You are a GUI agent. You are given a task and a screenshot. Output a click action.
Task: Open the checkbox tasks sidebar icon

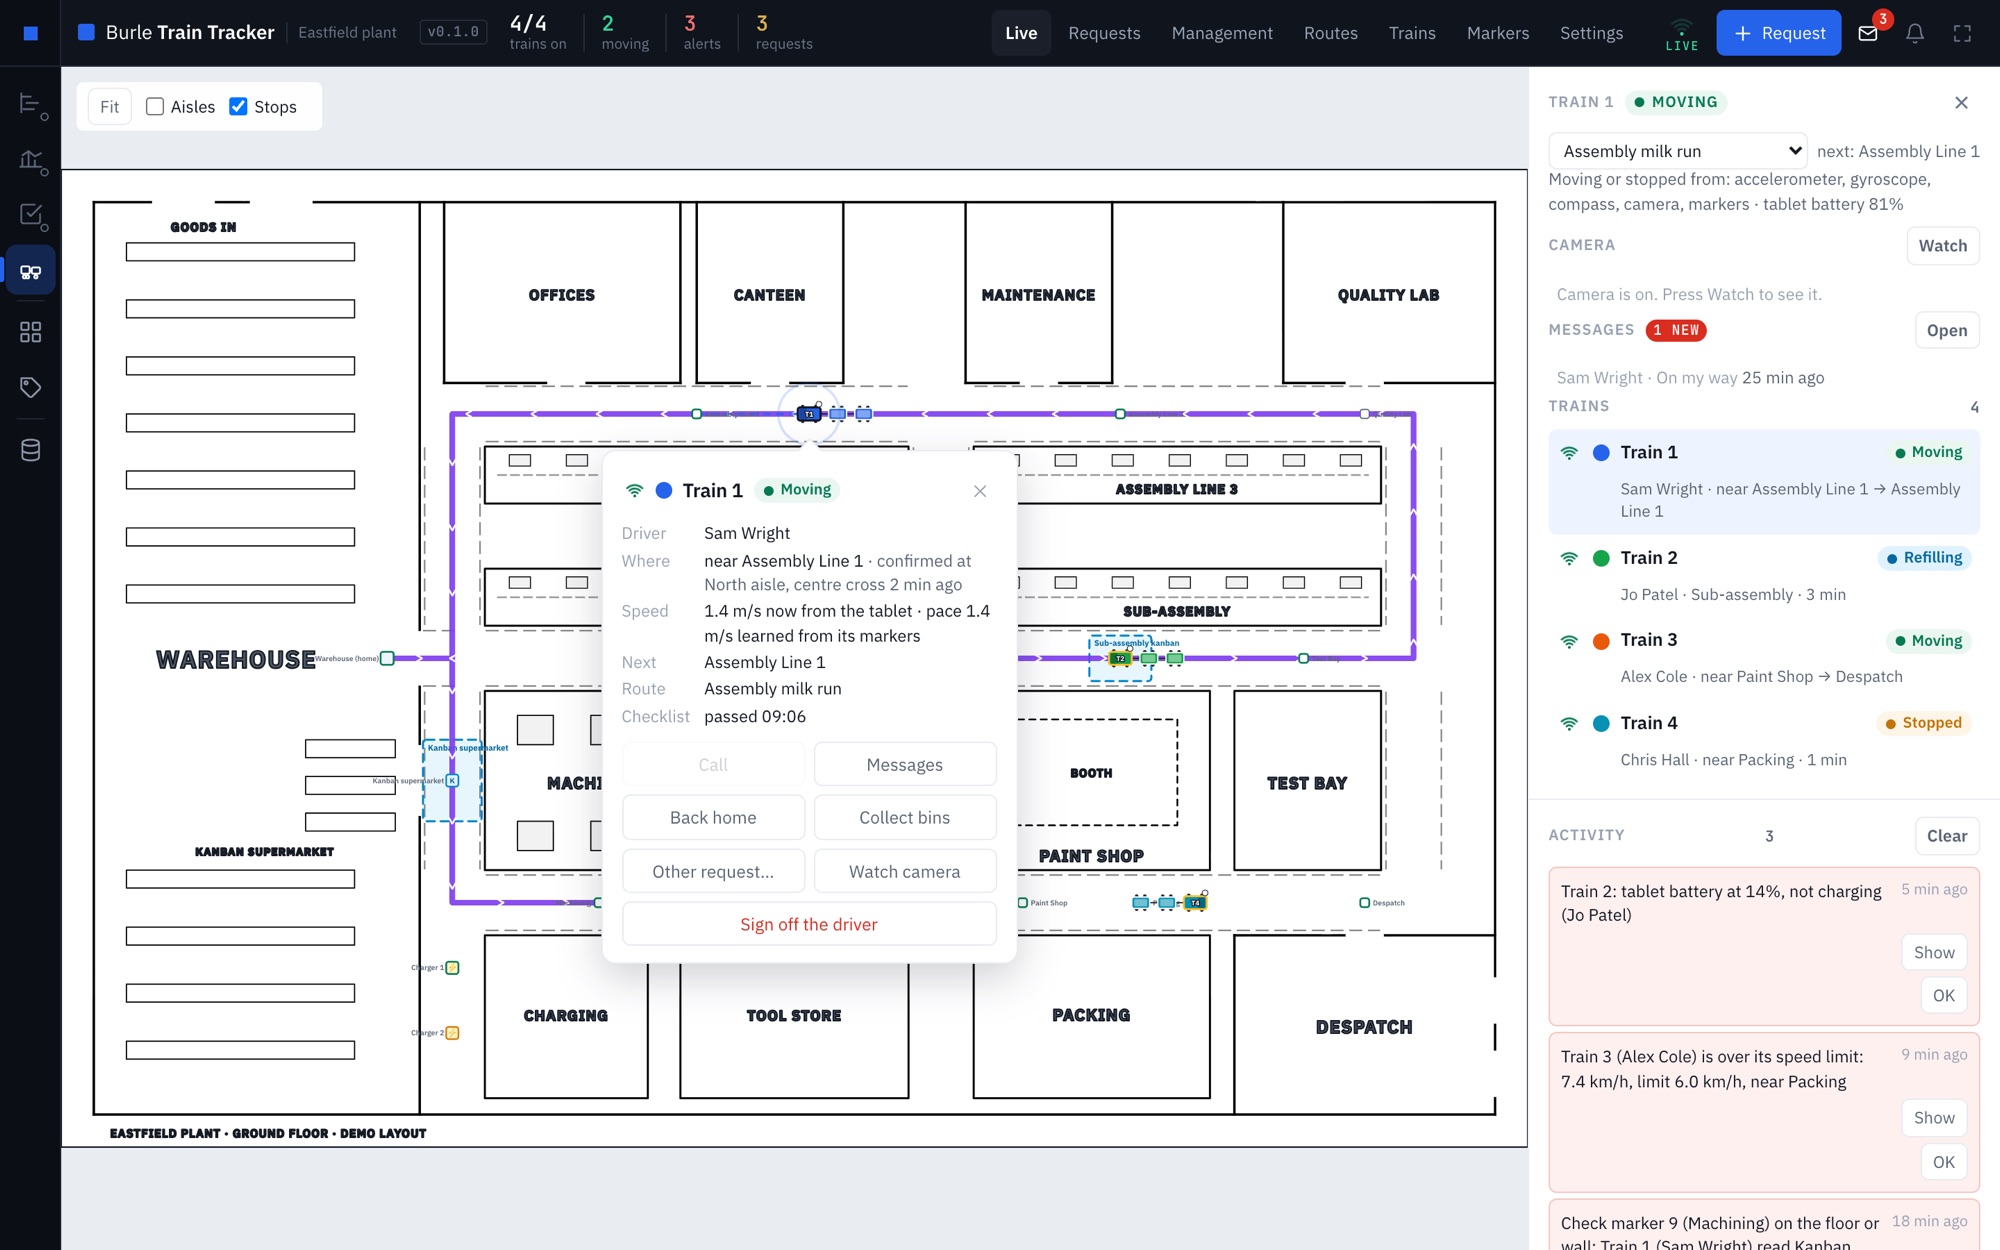point(31,215)
